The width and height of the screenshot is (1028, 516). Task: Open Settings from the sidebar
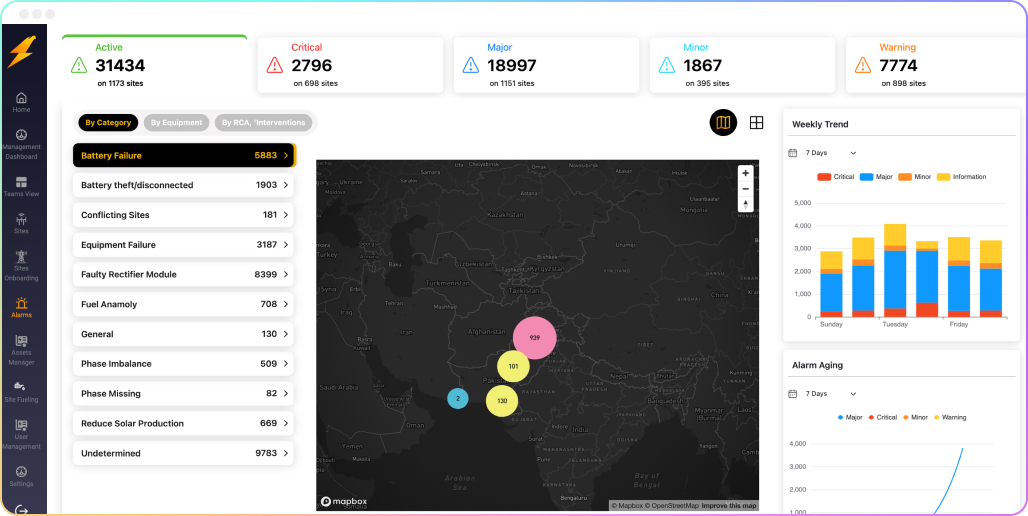point(21,474)
